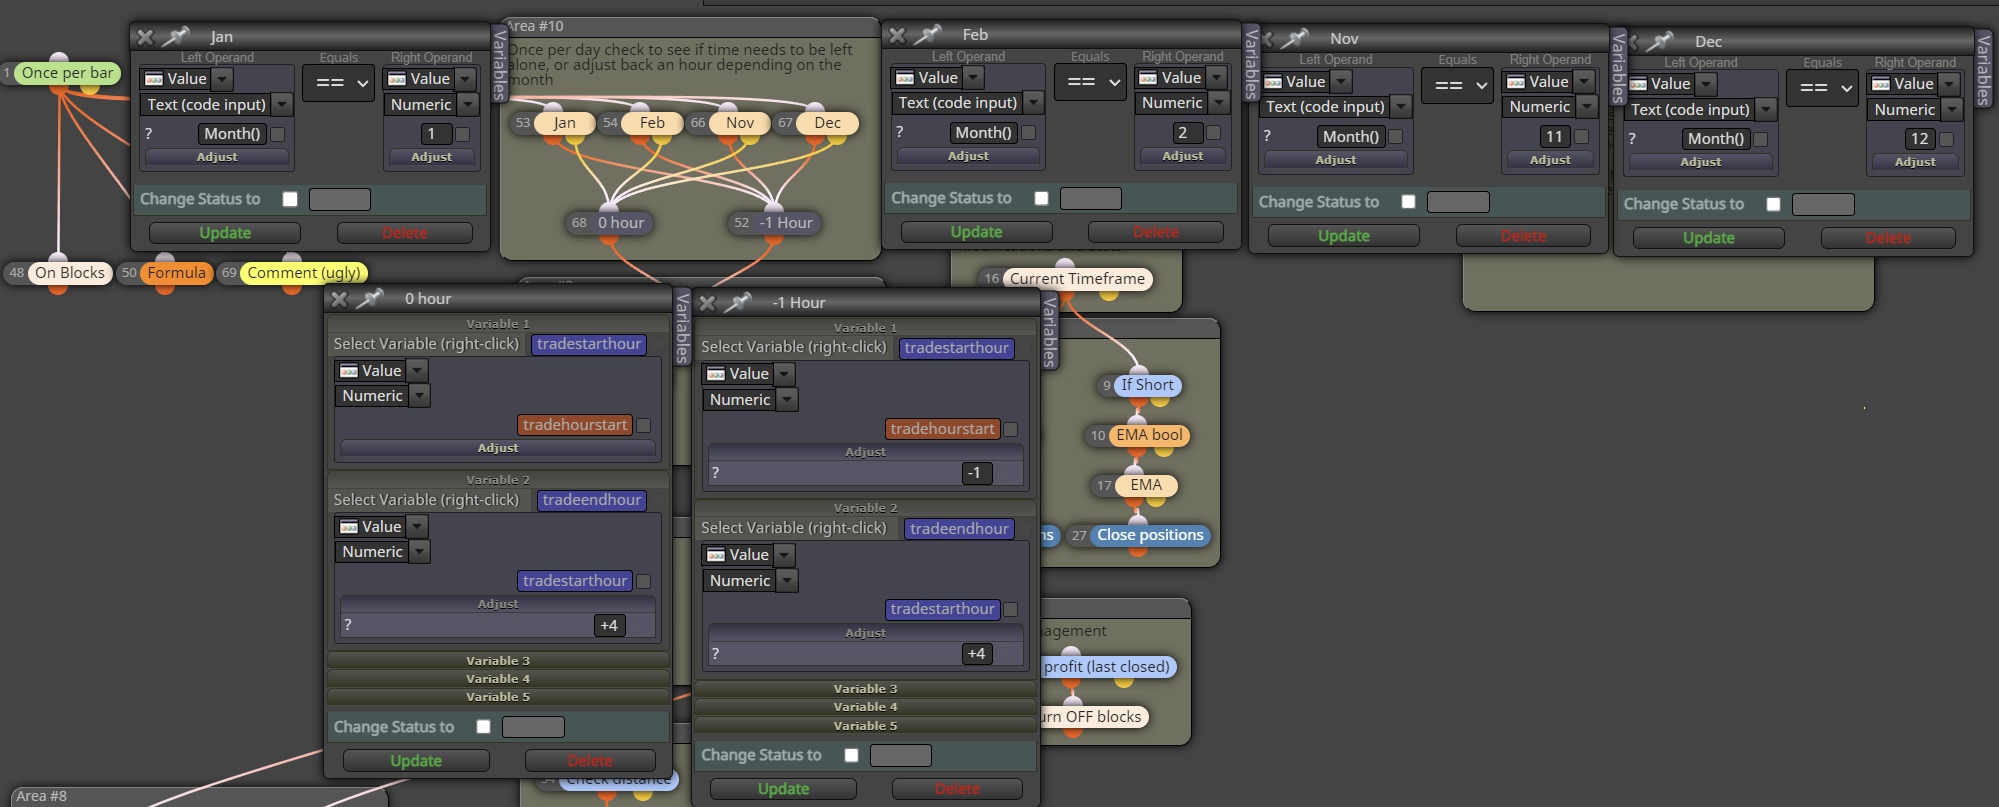1999x807 pixels.
Task: Open the Variables tab beside Feb panel
Action: coord(1251,63)
